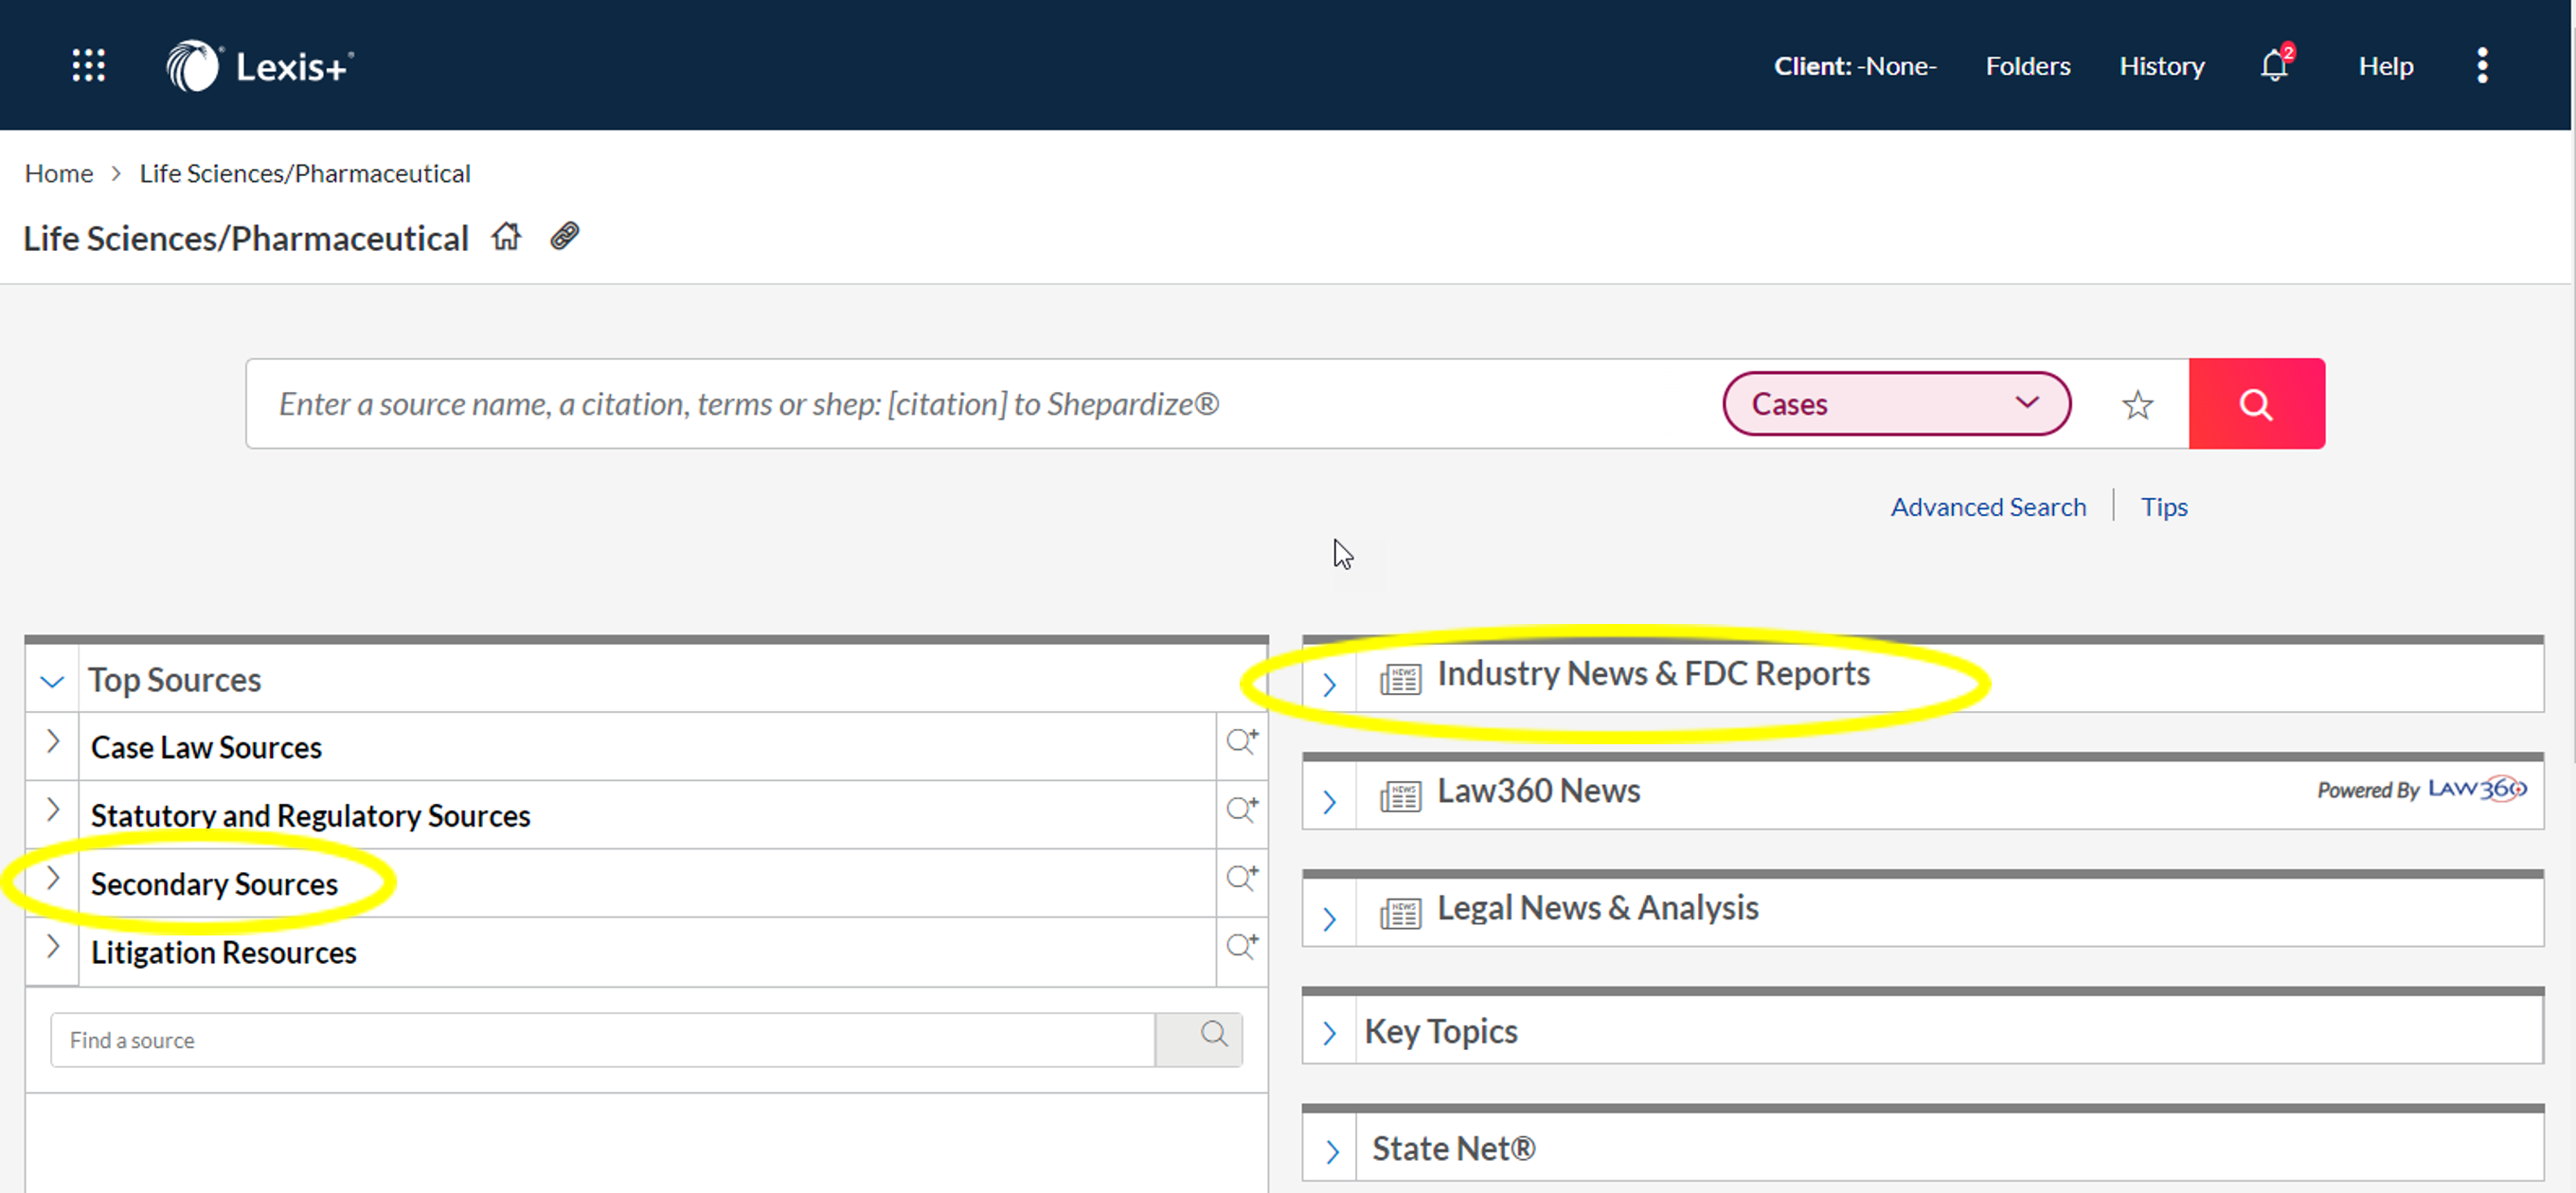This screenshot has width=2576, height=1193.
Task: Open History in the top bar
Action: coord(2162,66)
